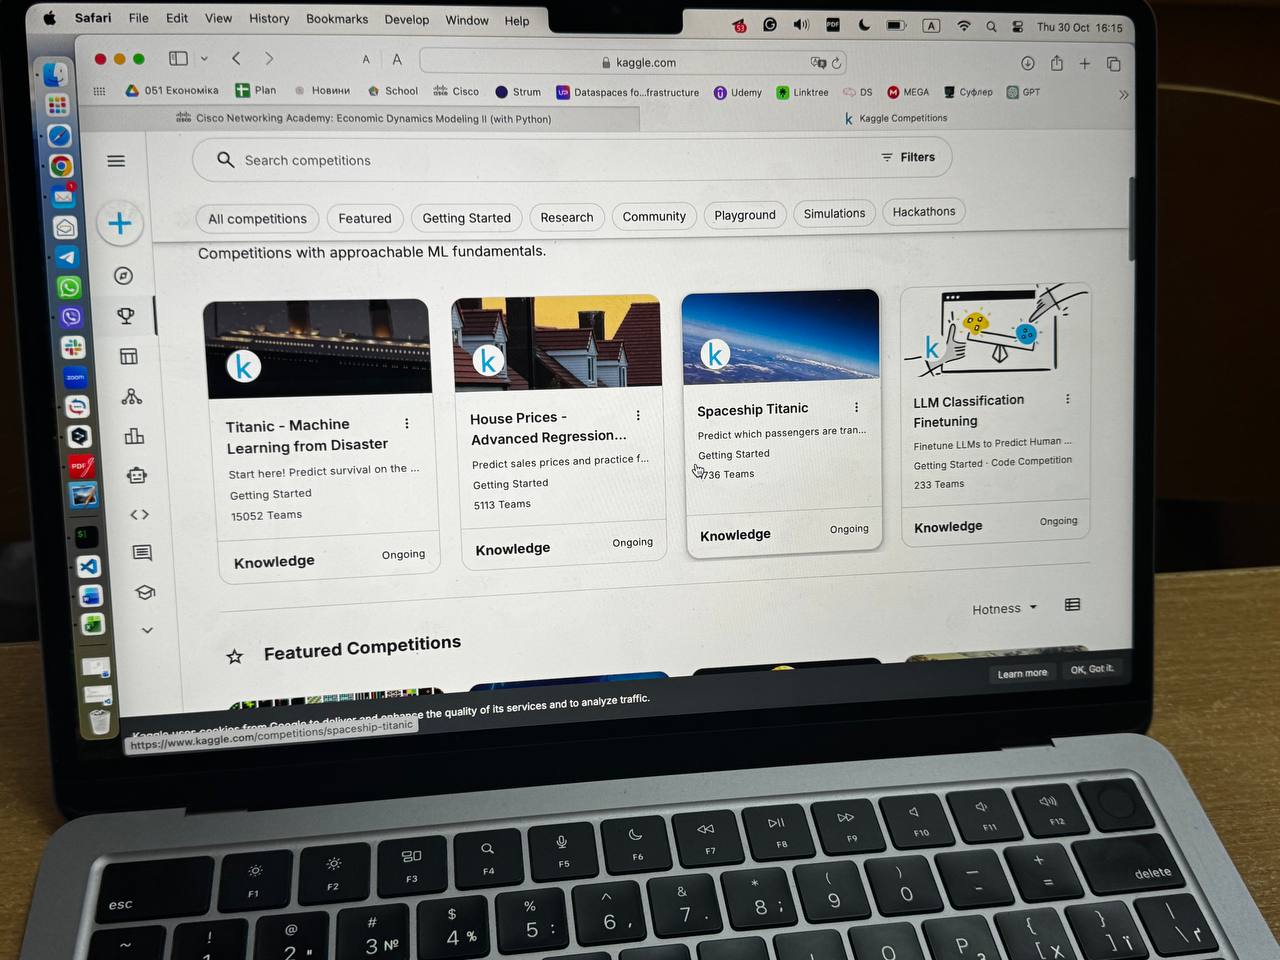This screenshot has width=1280, height=960.
Task: Click the Safari Share icon
Action: click(x=1057, y=63)
